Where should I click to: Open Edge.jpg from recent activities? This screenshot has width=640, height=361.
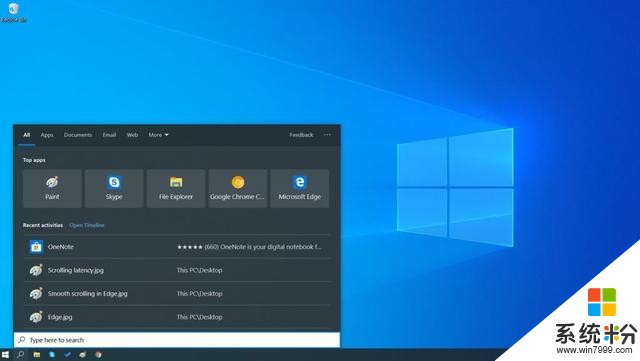tap(177, 316)
